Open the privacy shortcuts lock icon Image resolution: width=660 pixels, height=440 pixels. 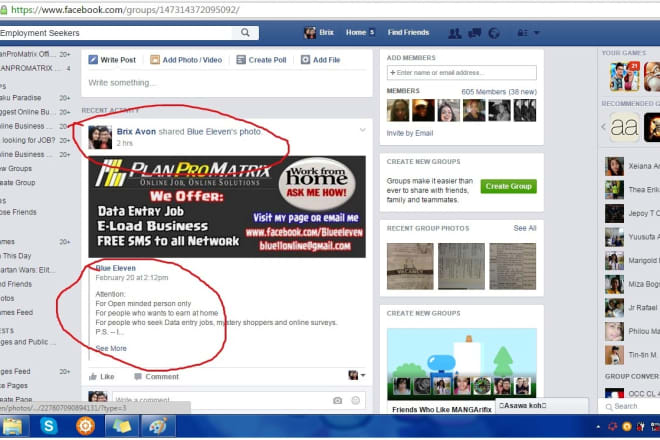point(522,33)
